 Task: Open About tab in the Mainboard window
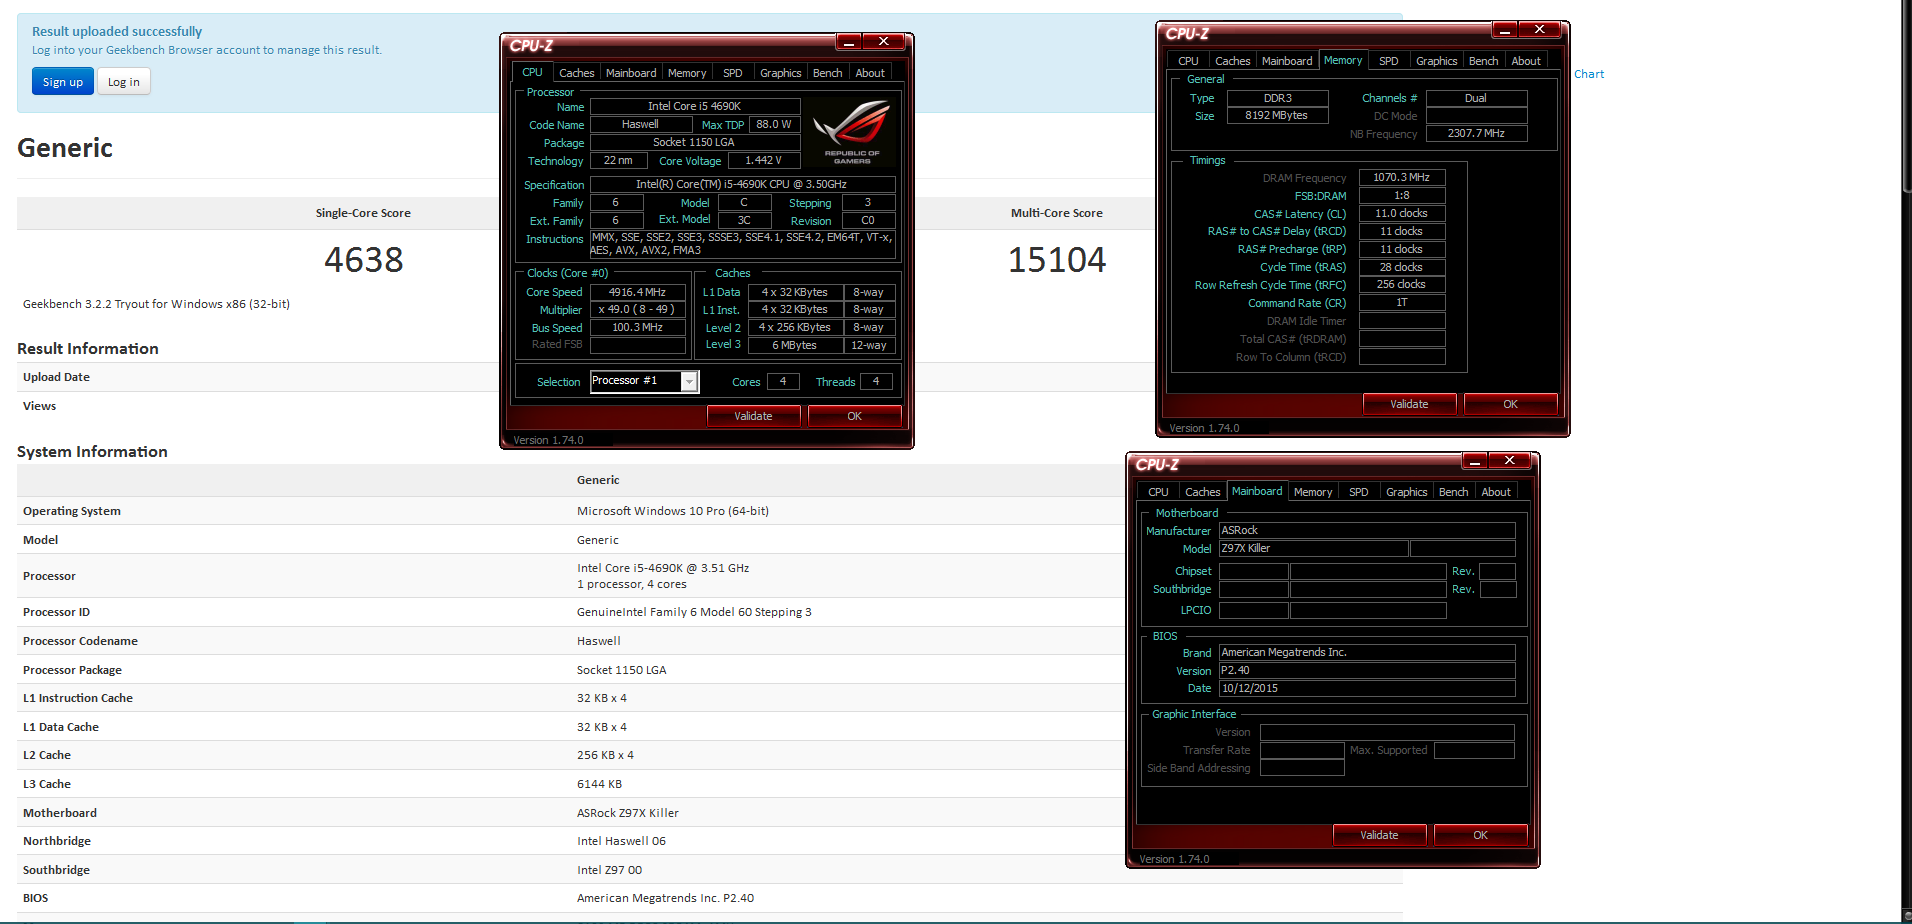[1496, 492]
